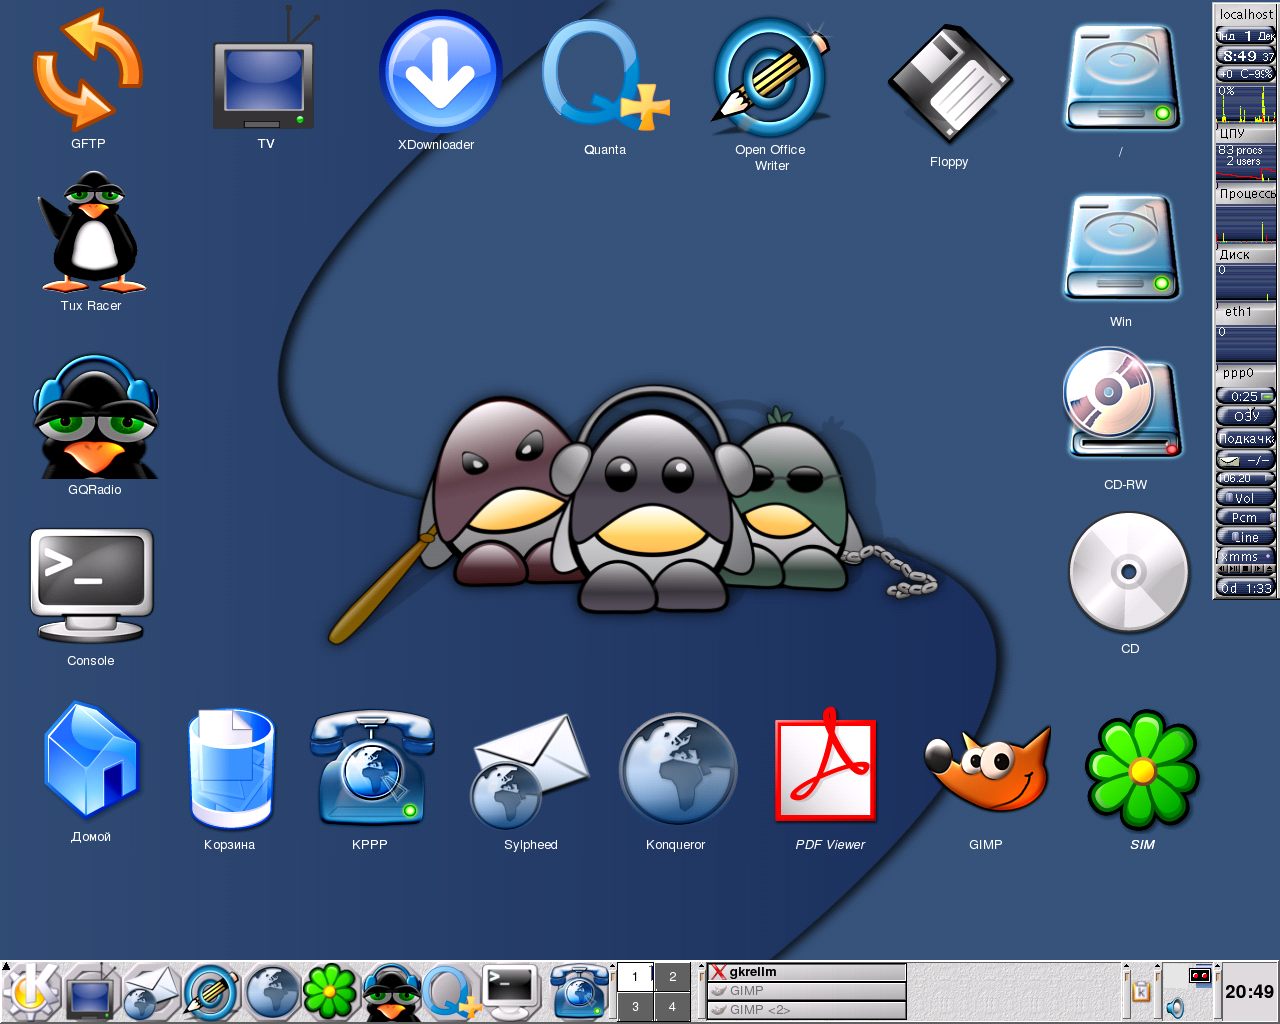1280x1024 pixels.
Task: Open the K menu in the panel
Action: (x=33, y=992)
